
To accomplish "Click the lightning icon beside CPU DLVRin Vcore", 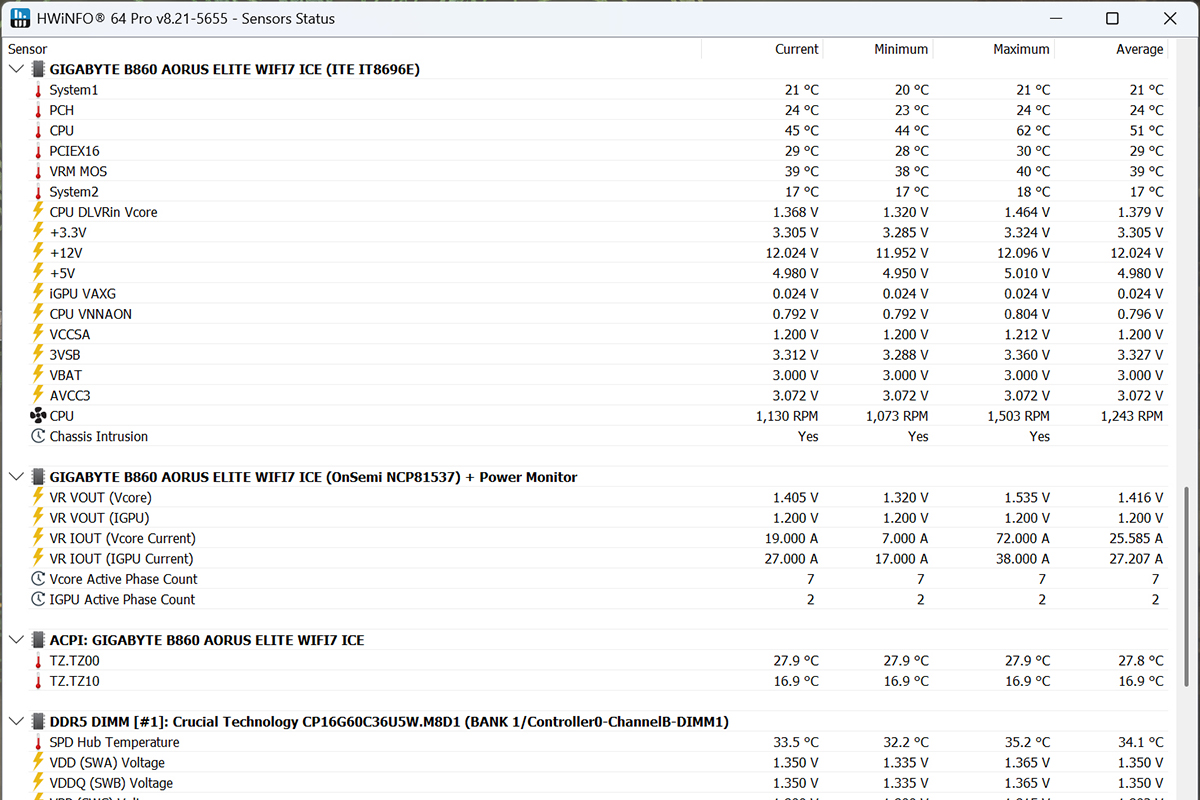I will (38, 211).
